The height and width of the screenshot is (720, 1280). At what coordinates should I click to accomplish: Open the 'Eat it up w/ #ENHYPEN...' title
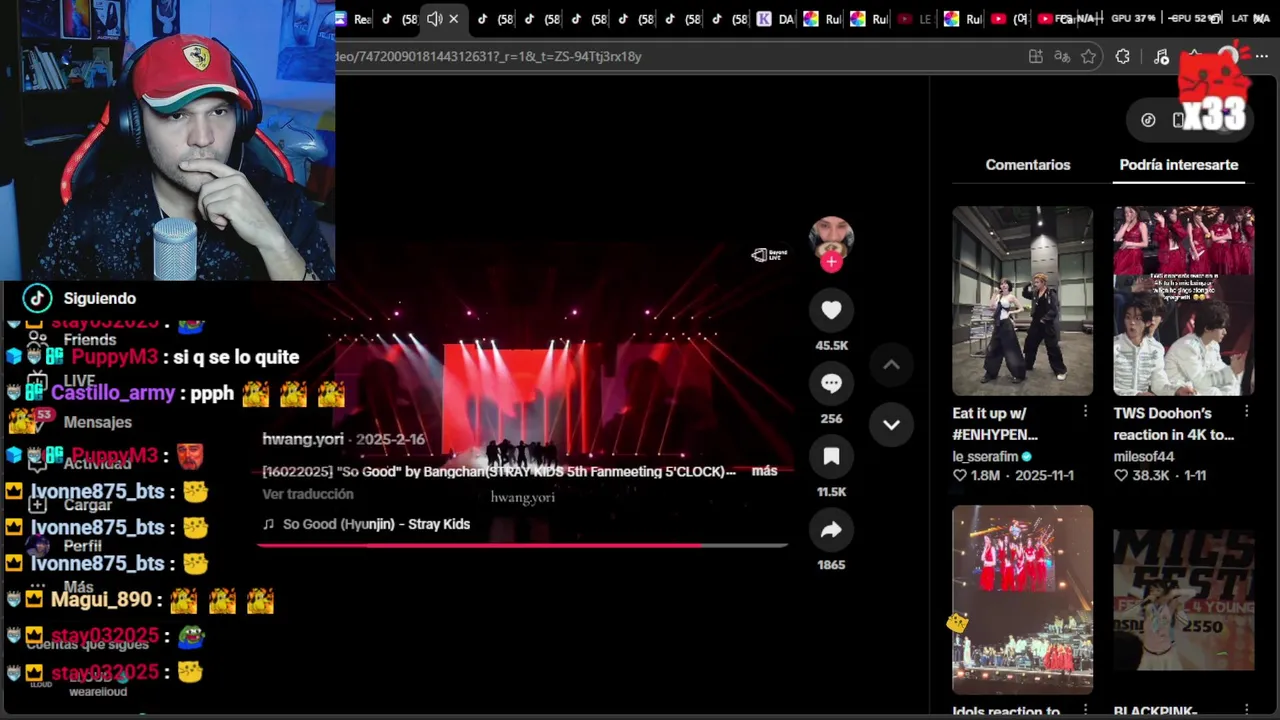click(995, 424)
